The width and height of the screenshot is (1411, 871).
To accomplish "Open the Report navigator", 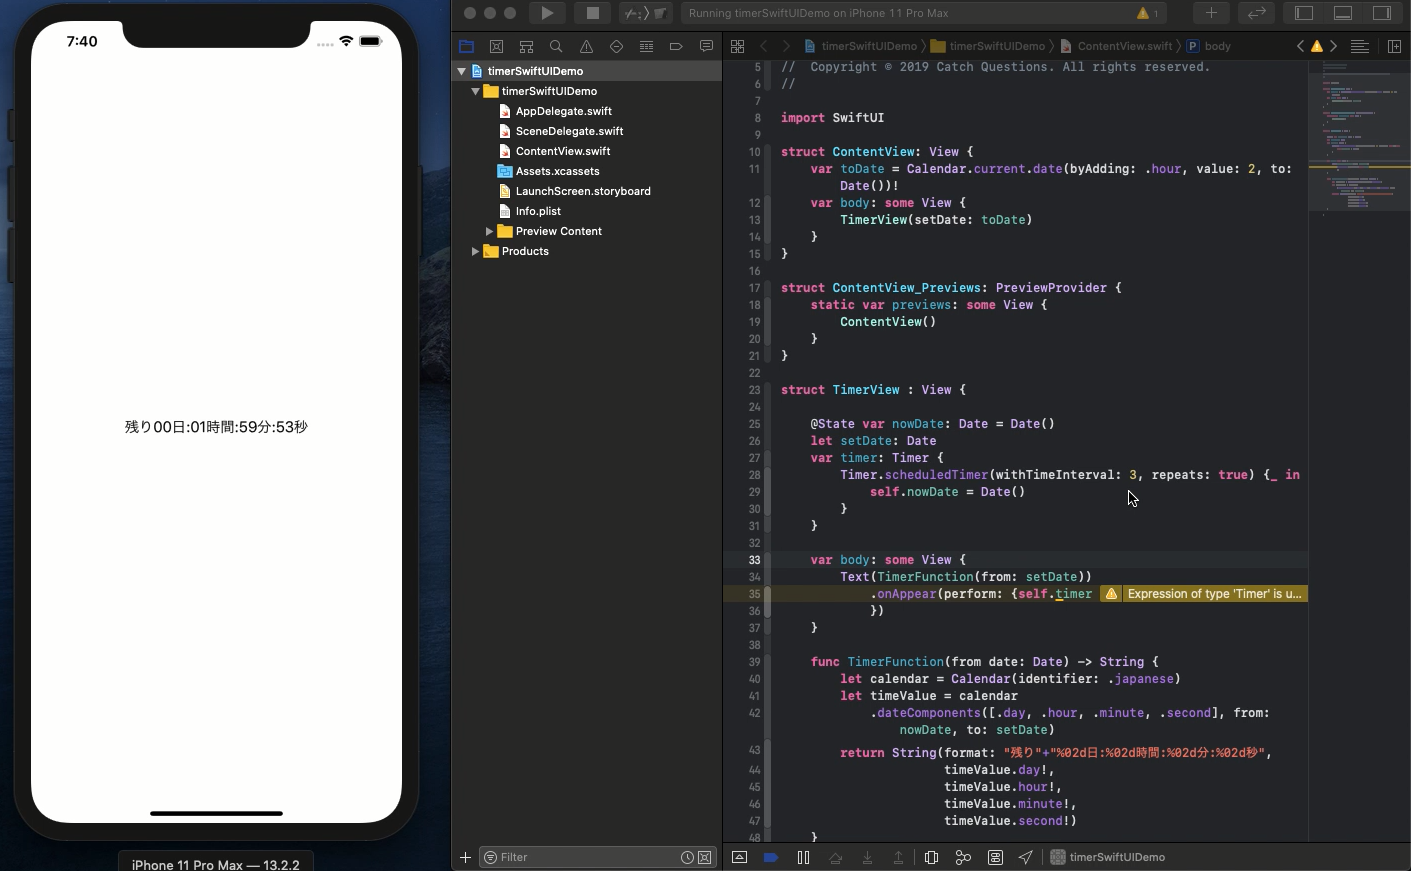I will pos(707,46).
